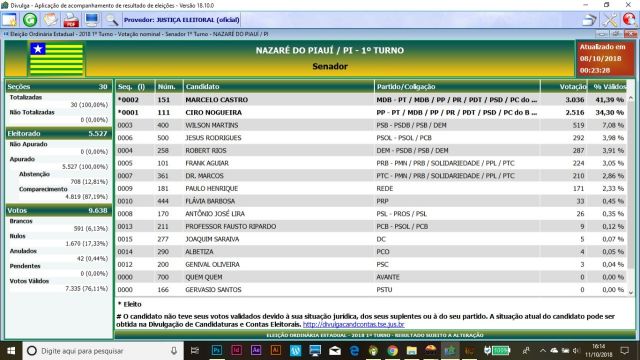Open the divulgacandcontas.tse.jus.br link
Screen dimensions: 640x360
[353, 324]
